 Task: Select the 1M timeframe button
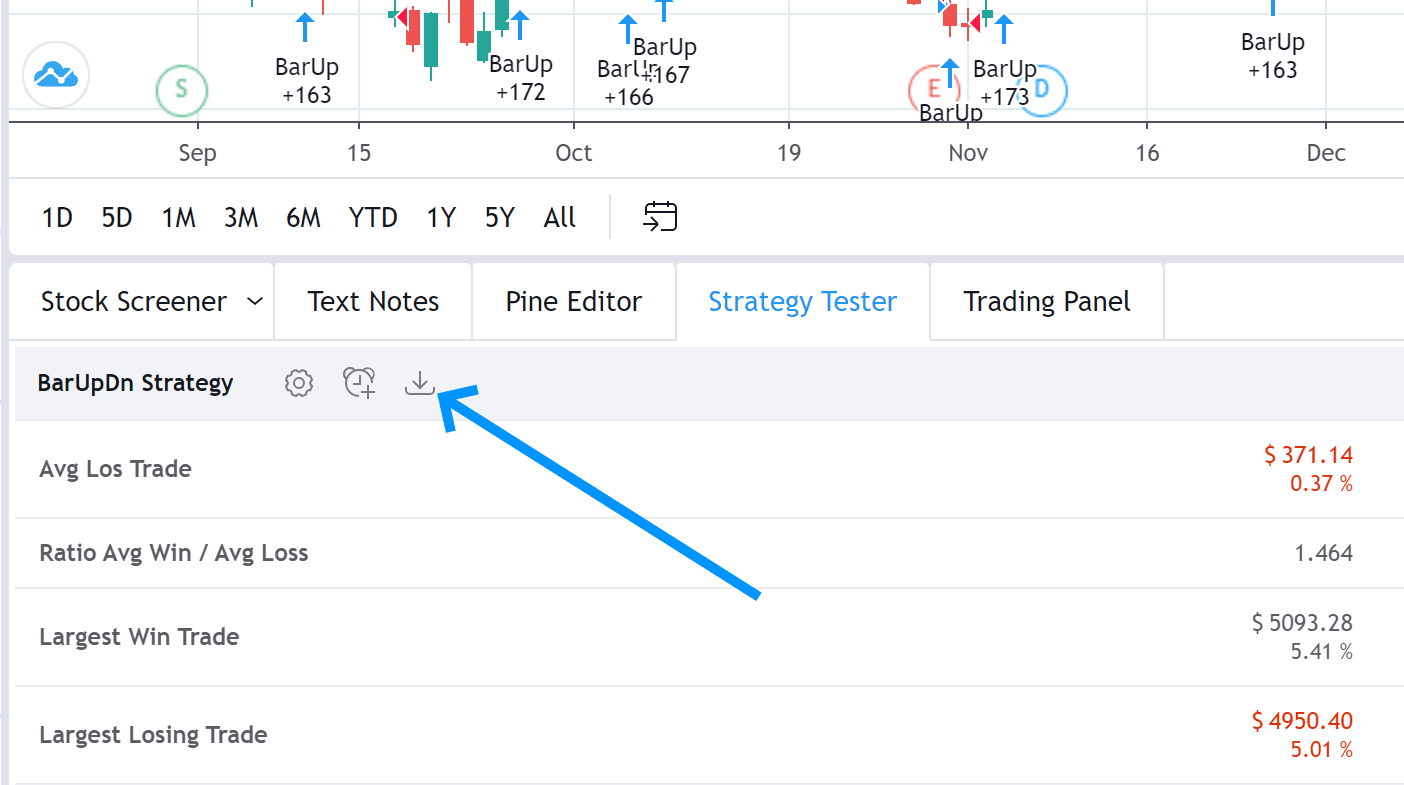178,216
